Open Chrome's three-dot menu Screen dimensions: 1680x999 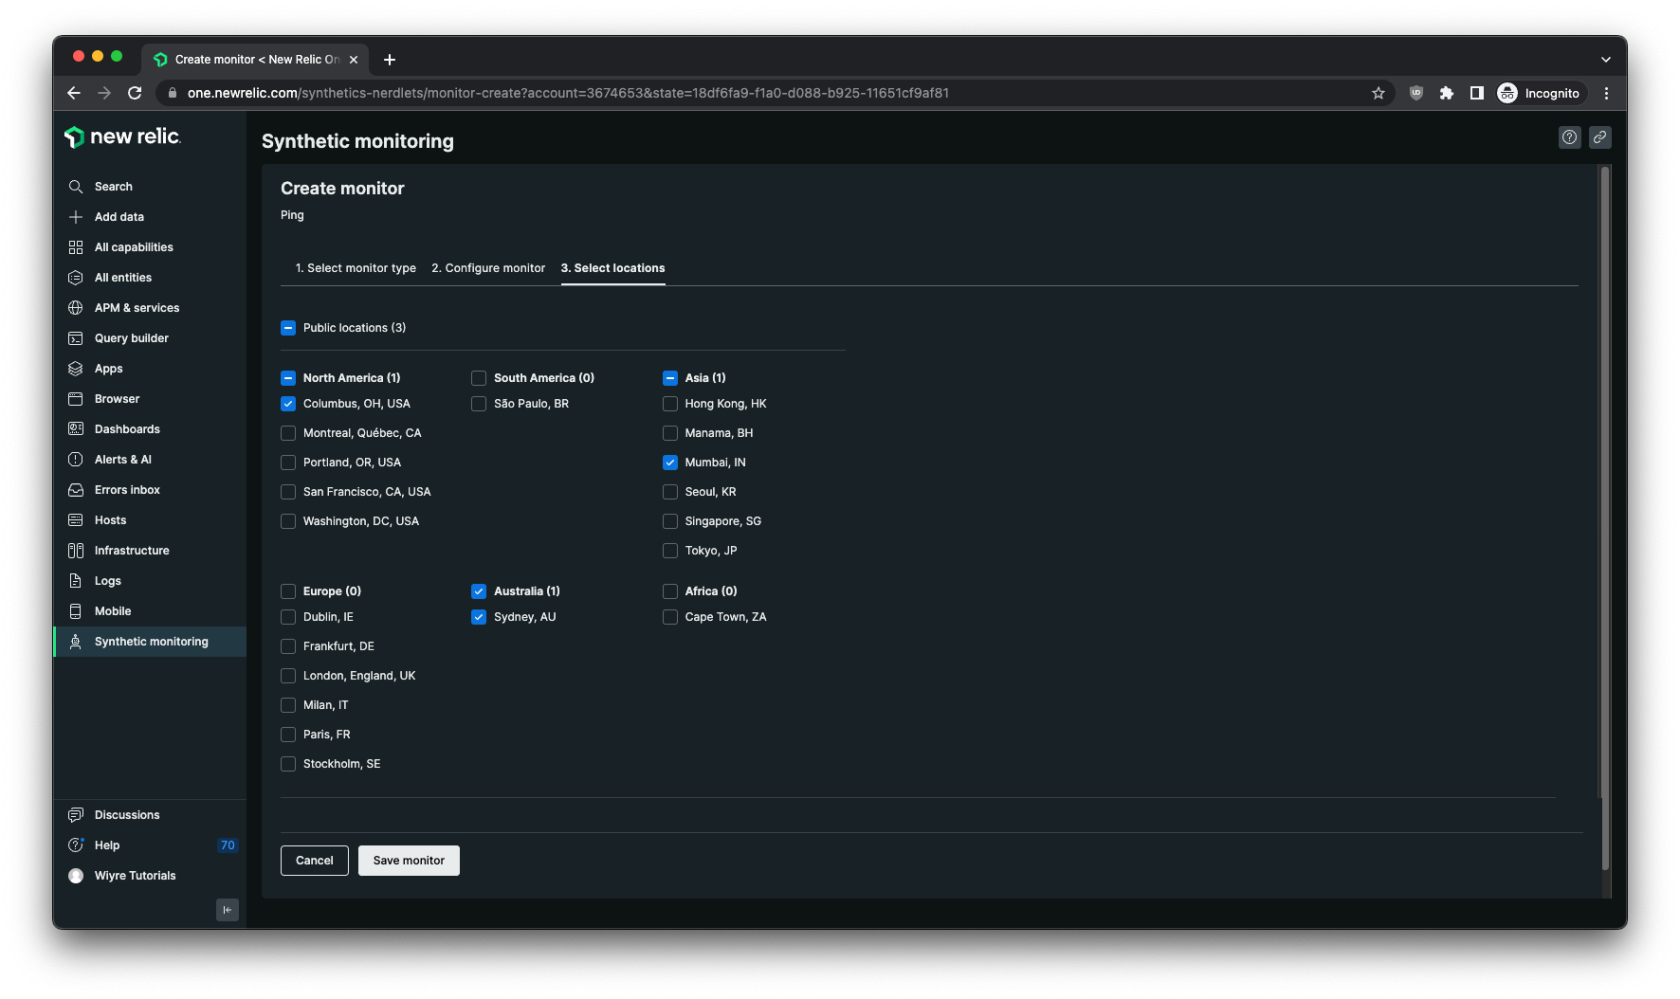[1606, 93]
